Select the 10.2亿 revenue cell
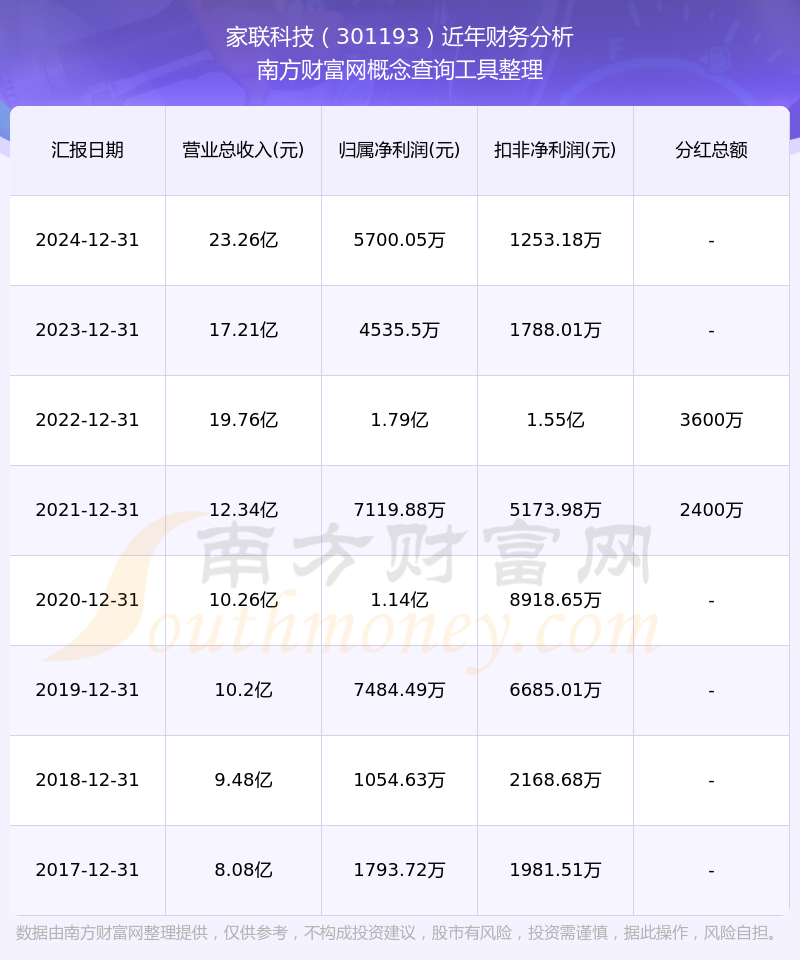The height and width of the screenshot is (960, 800). [244, 690]
